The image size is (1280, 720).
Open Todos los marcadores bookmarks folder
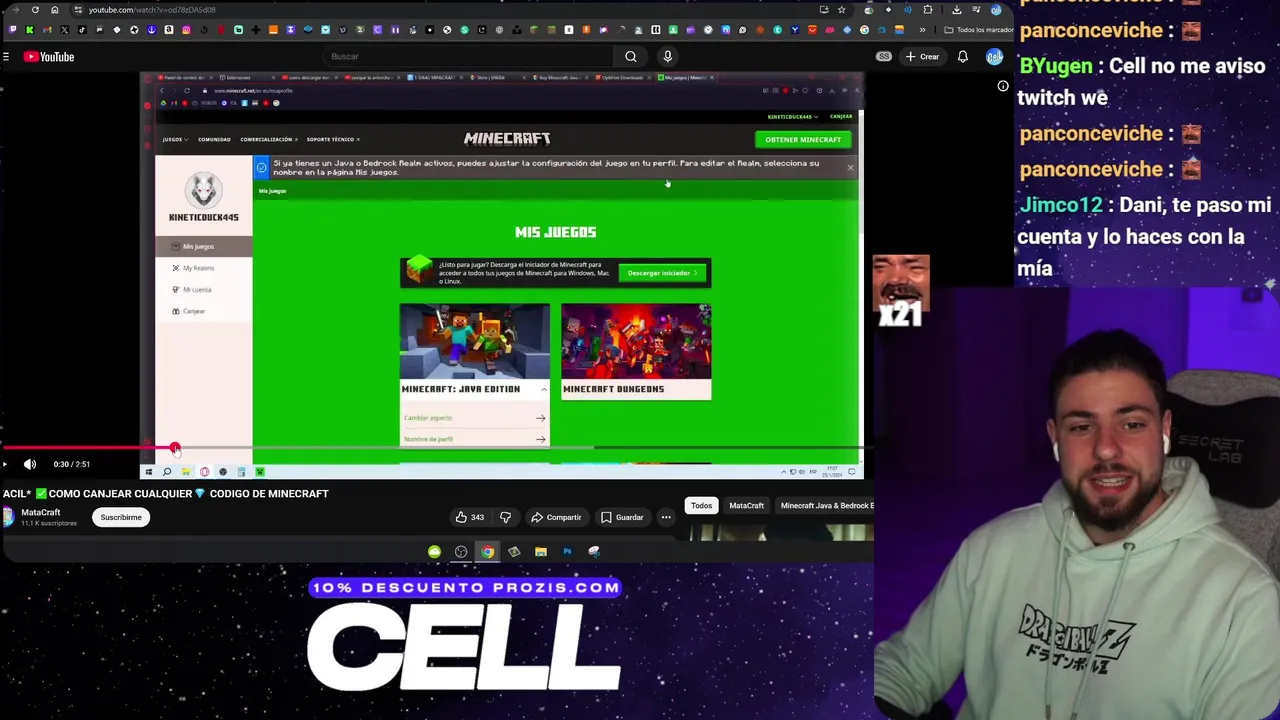click(x=980, y=30)
